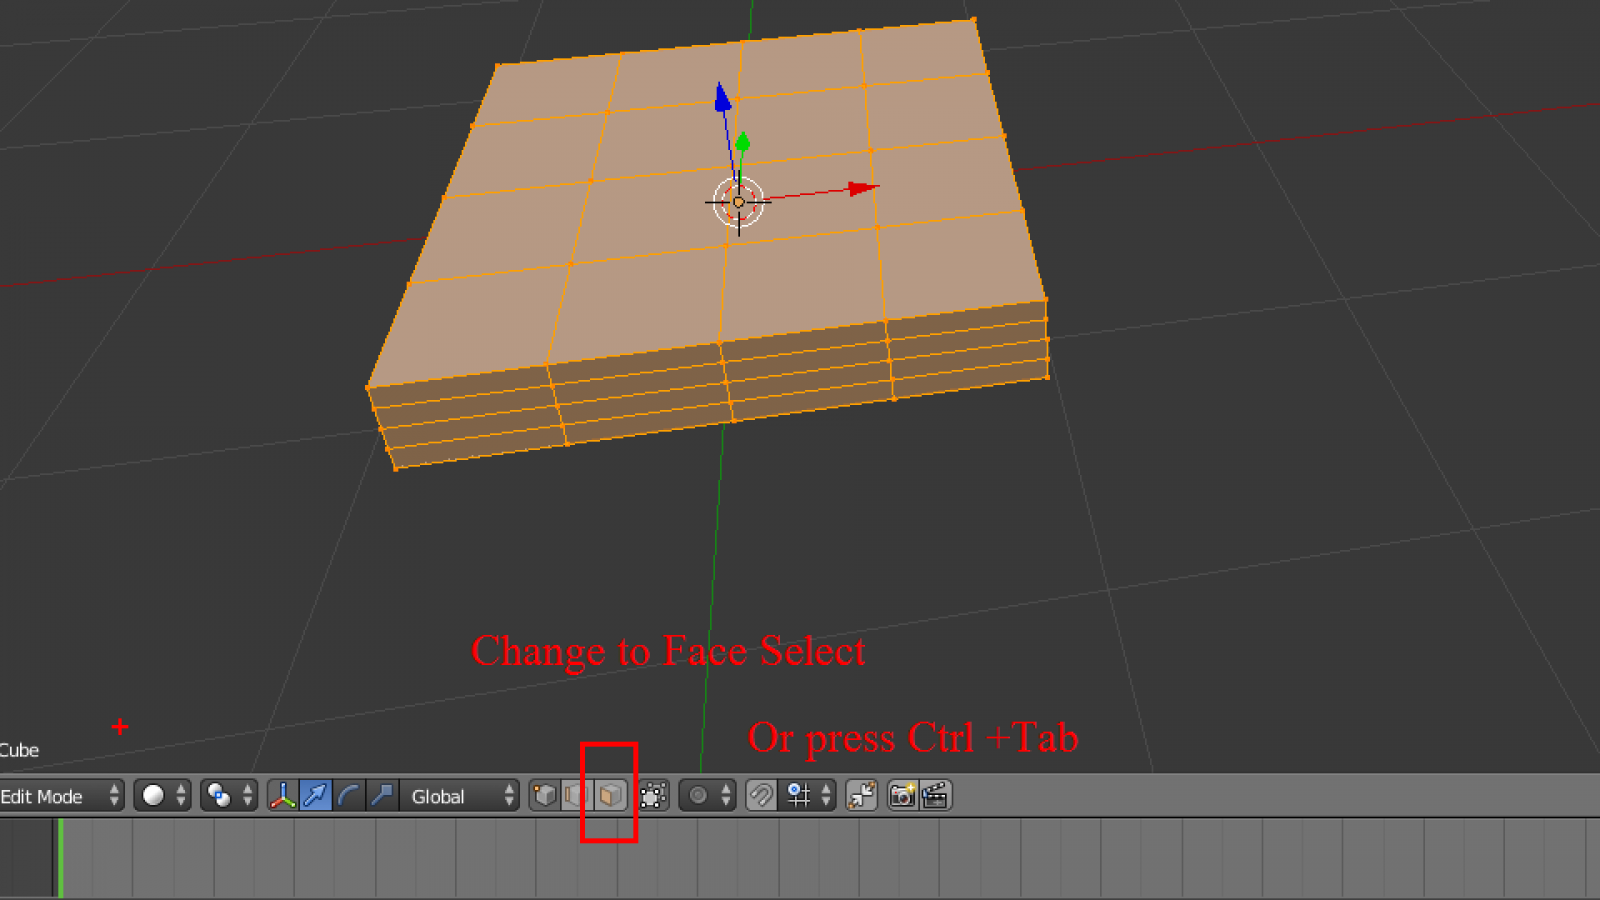Toggle automerge editing icon
1600x900 pixels.
[862, 796]
